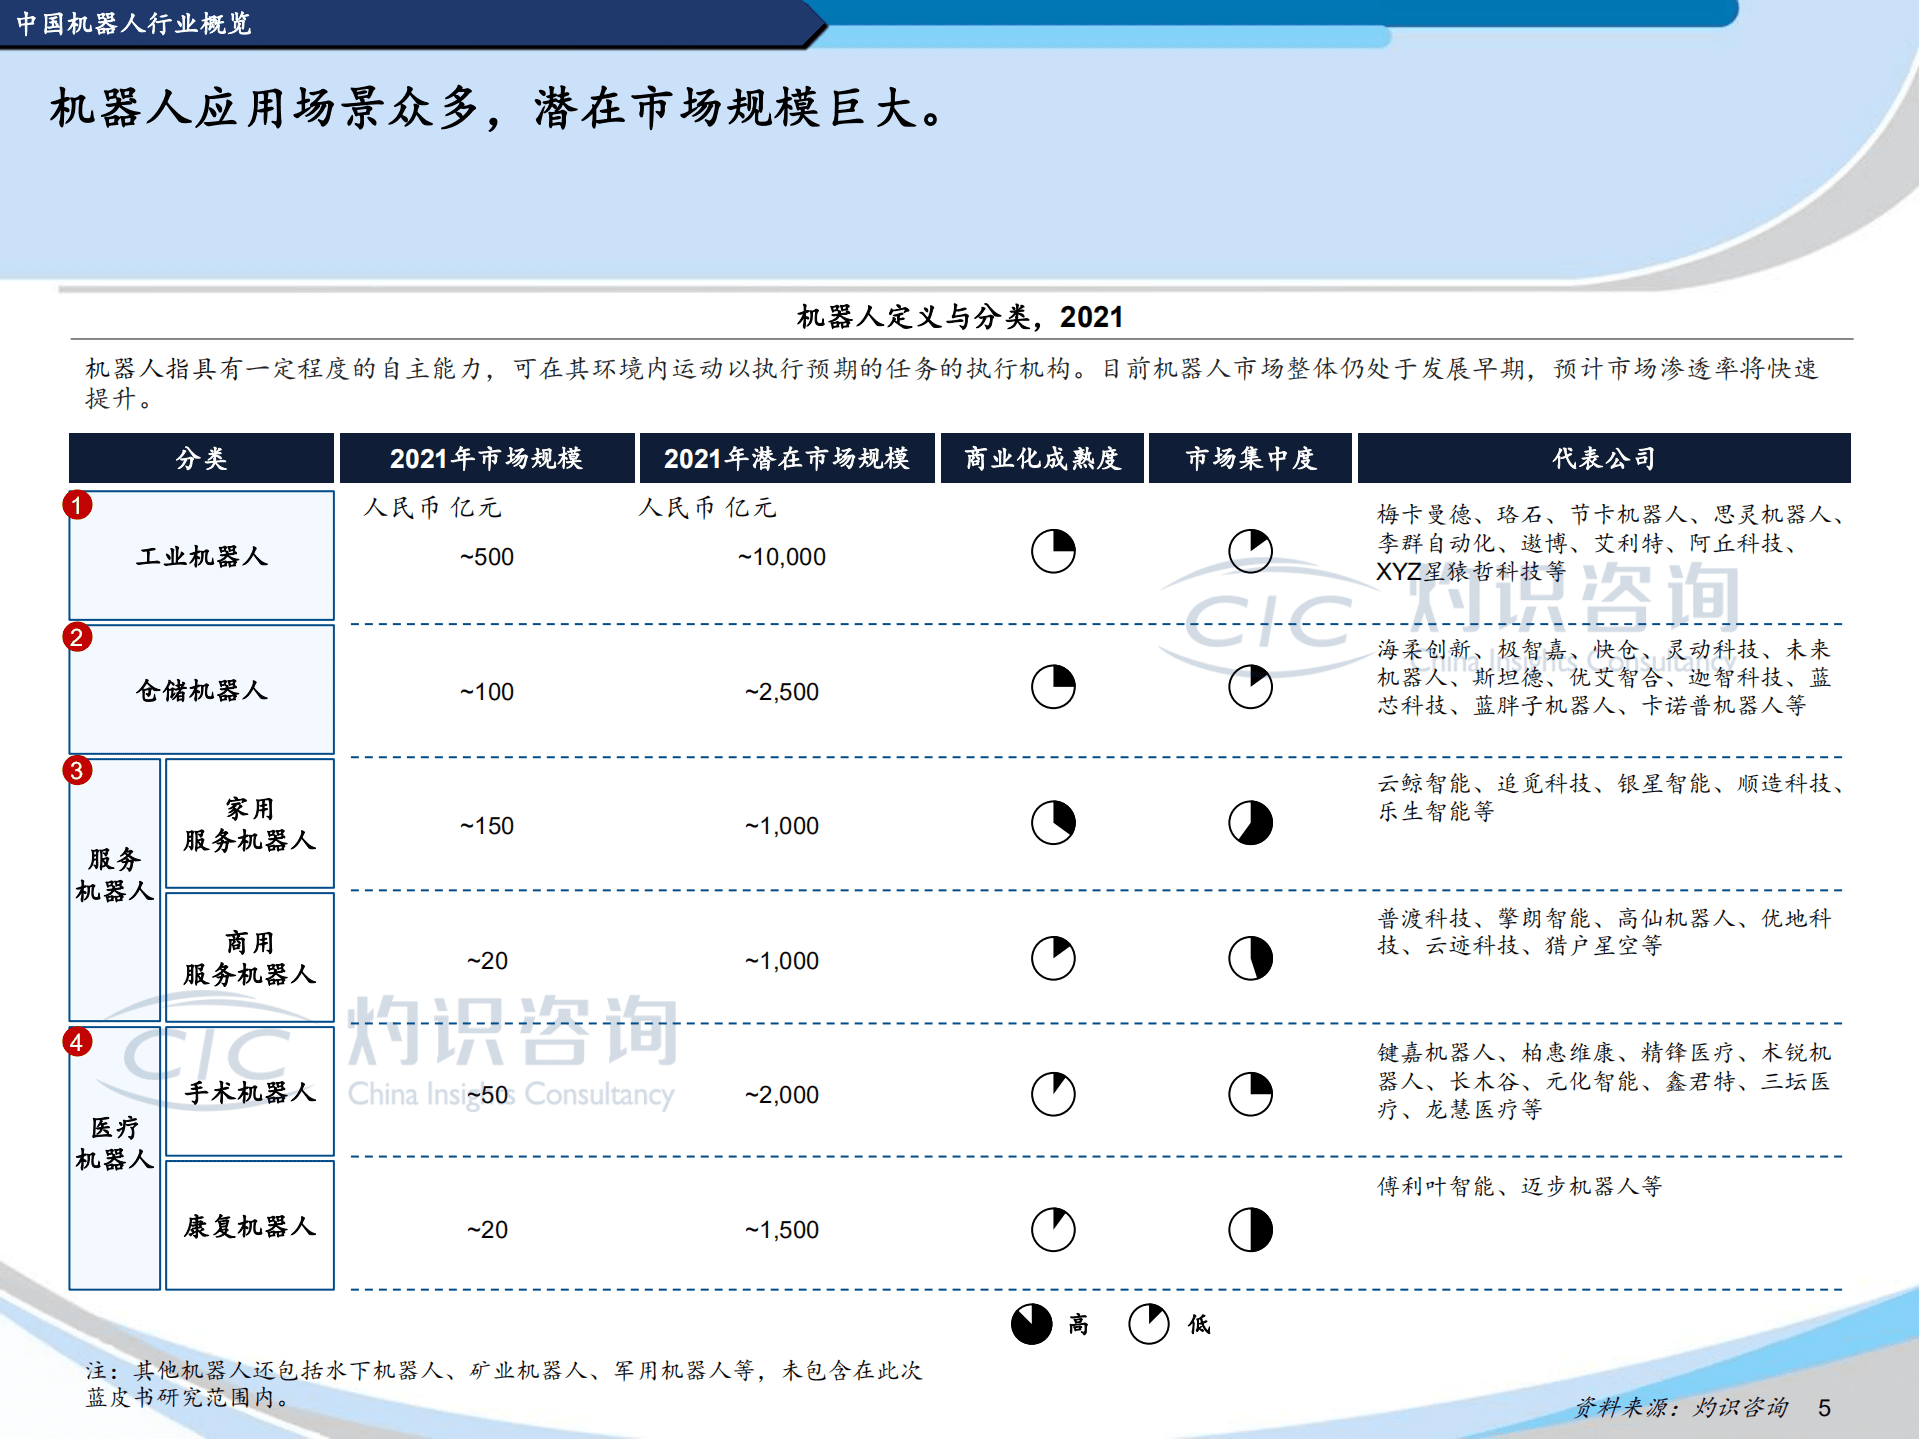Screen dimensions: 1919x1439
Task: Expand the 服务机器人 category box
Action: 114,890
